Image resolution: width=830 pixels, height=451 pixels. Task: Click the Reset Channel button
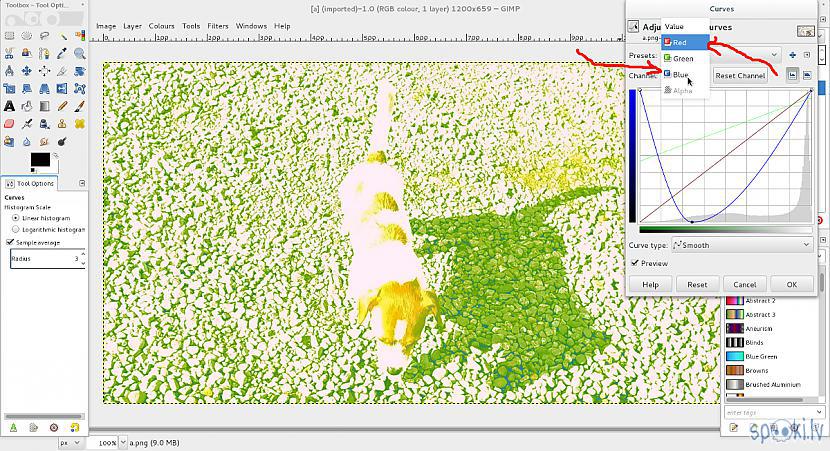(740, 76)
